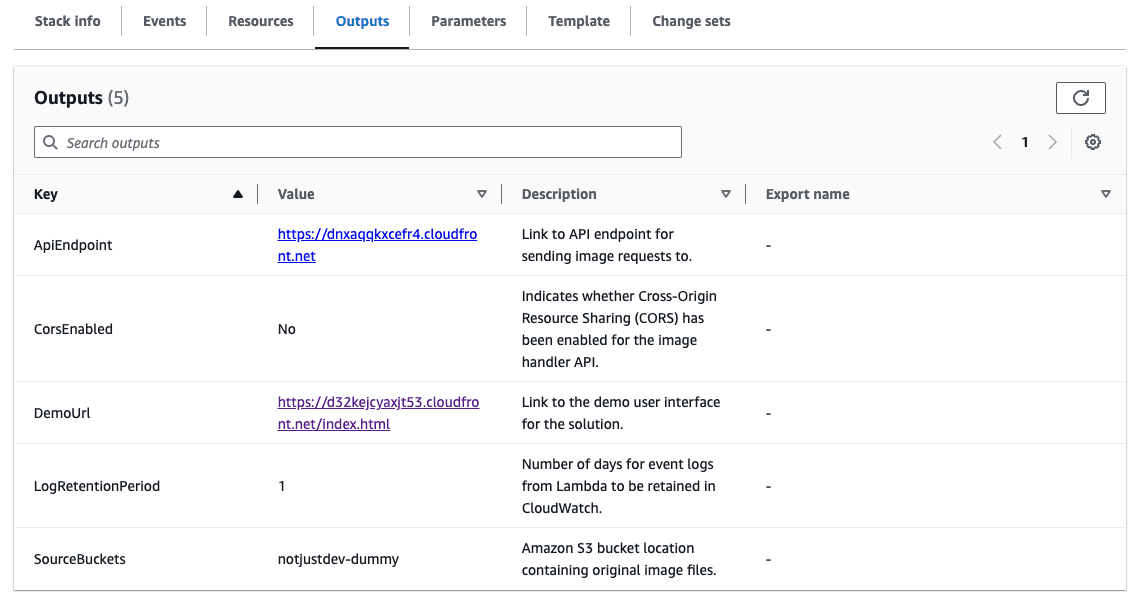Sort by the Export name column arrow

[1105, 194]
